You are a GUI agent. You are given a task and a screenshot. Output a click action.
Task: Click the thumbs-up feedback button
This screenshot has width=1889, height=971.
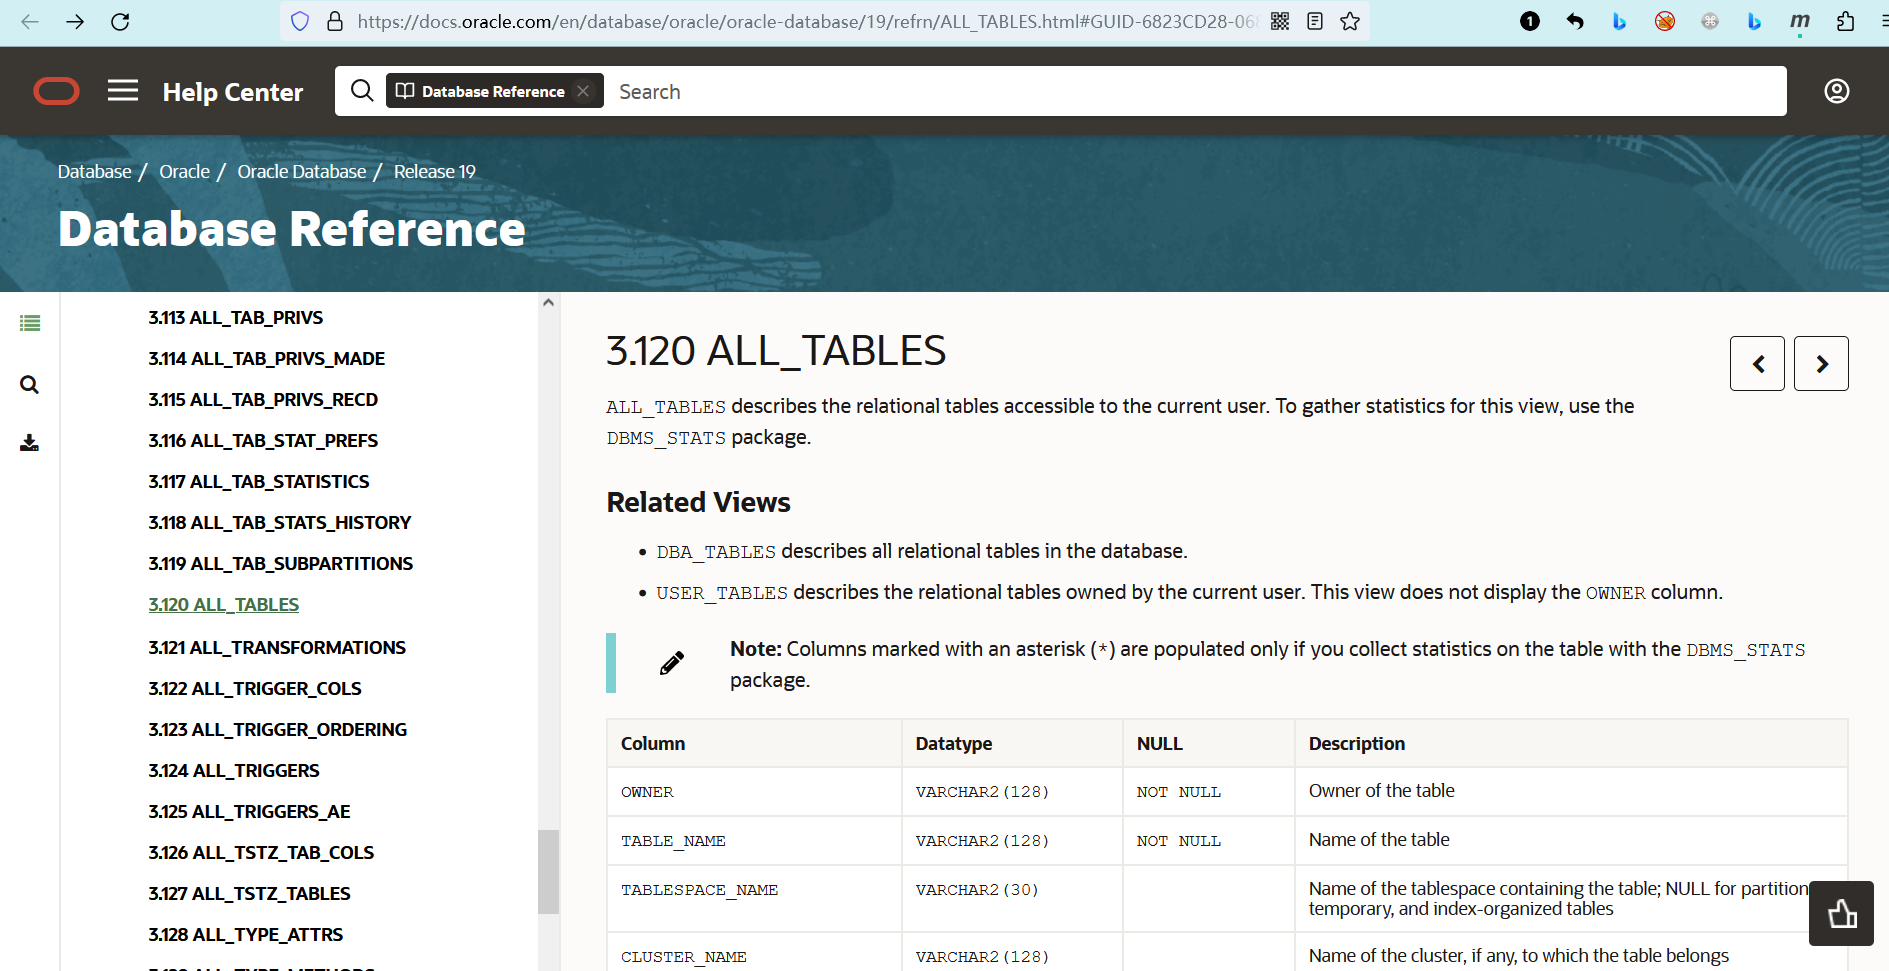[x=1841, y=913]
